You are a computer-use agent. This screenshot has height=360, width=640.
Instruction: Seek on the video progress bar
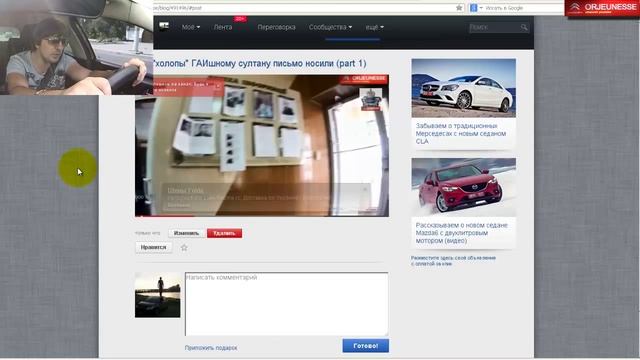tap(262, 215)
